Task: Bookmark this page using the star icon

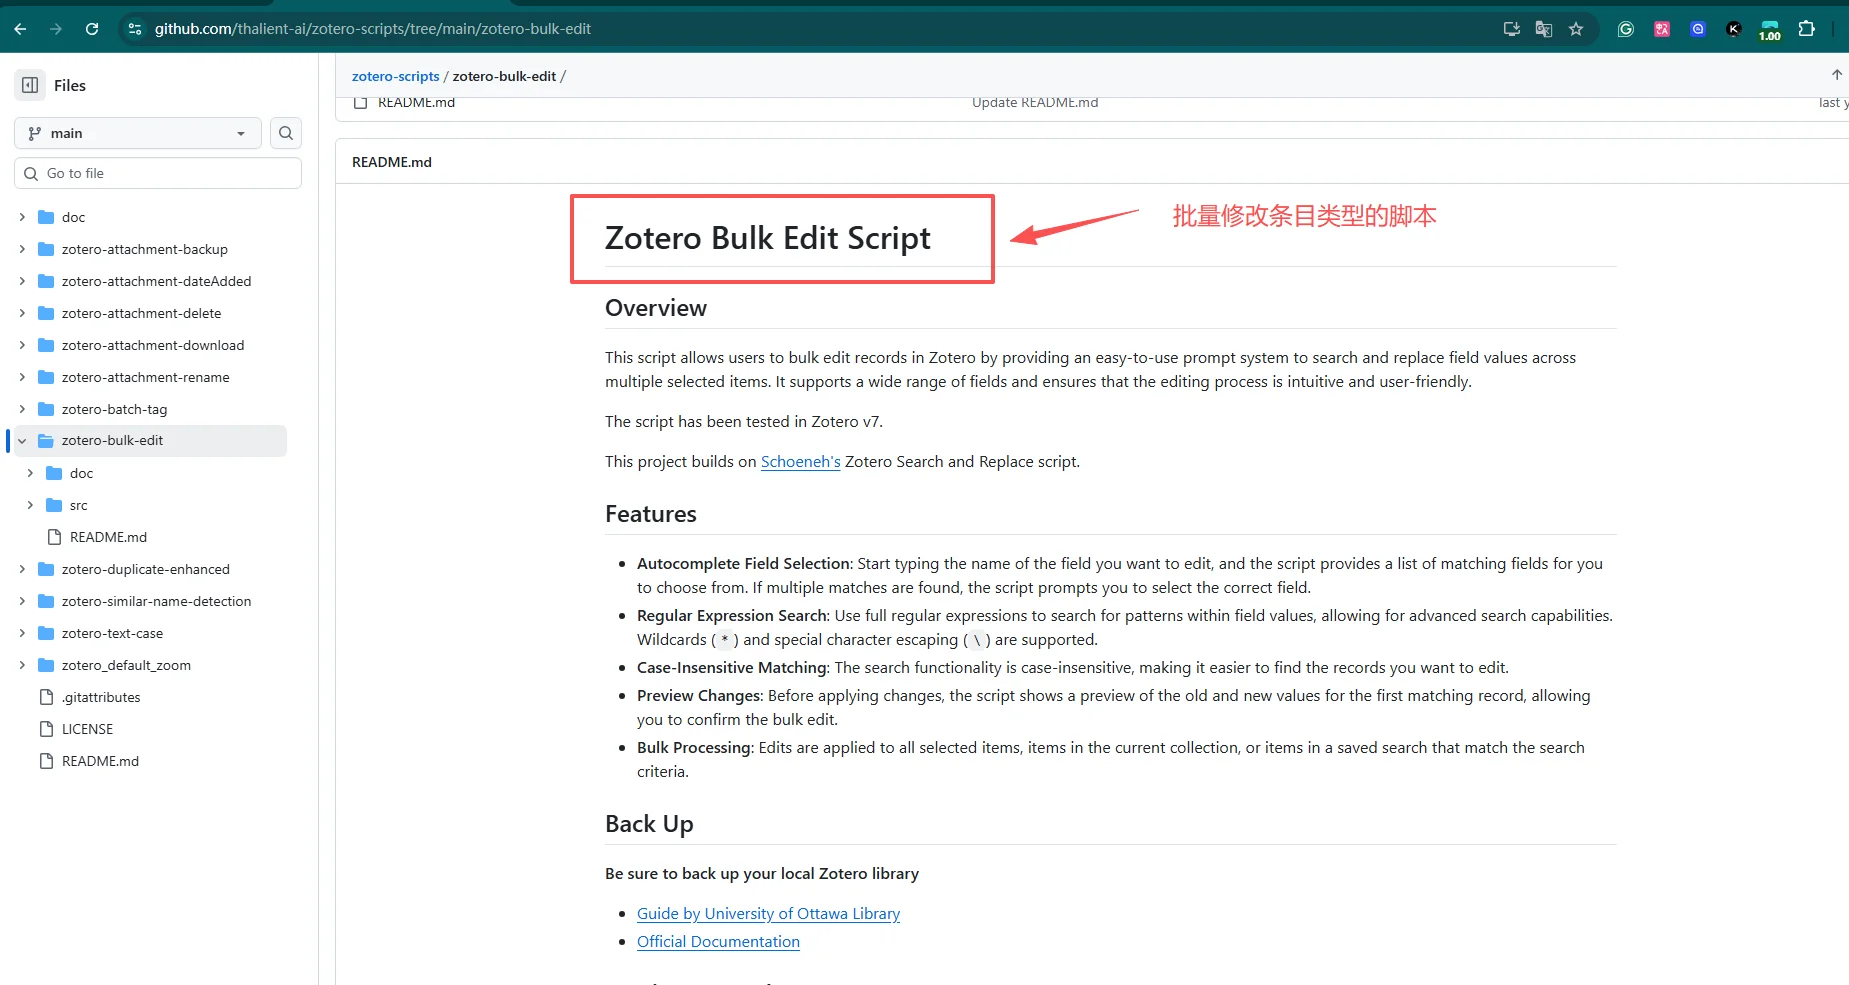Action: 1576,29
